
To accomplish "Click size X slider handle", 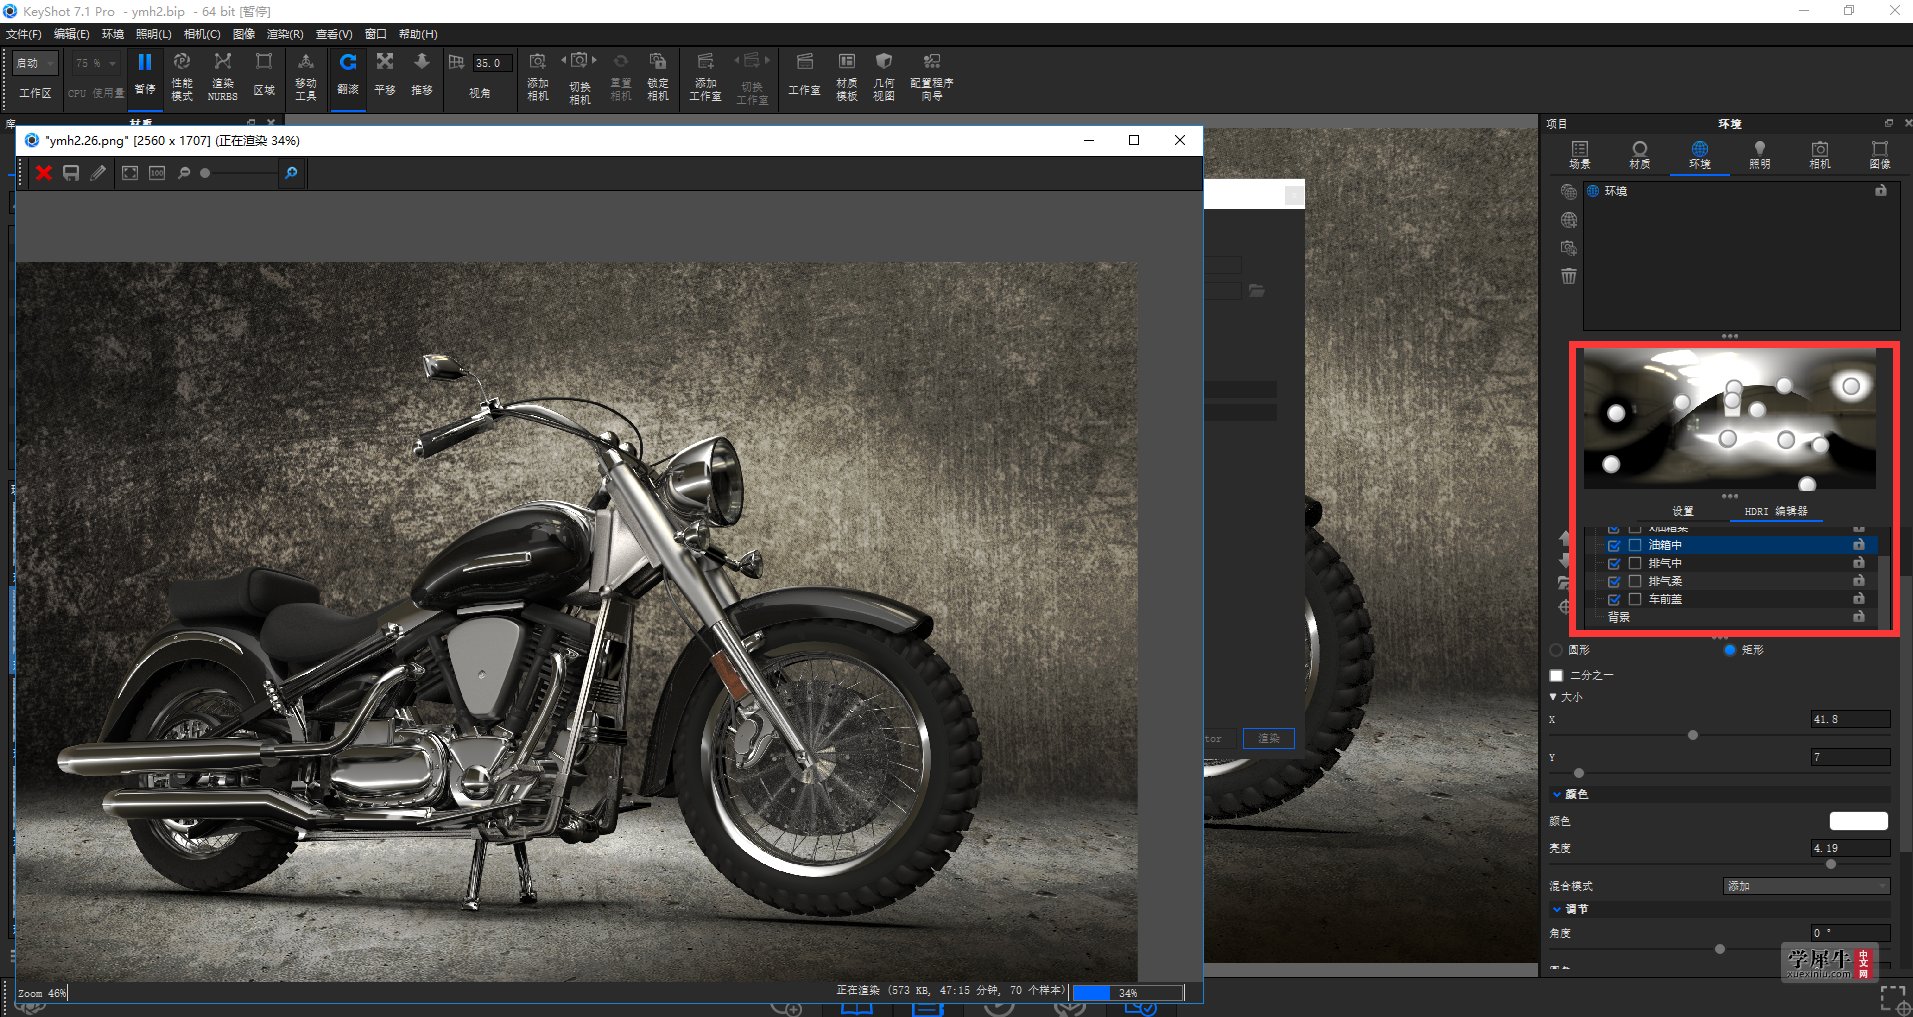I will (x=1693, y=735).
